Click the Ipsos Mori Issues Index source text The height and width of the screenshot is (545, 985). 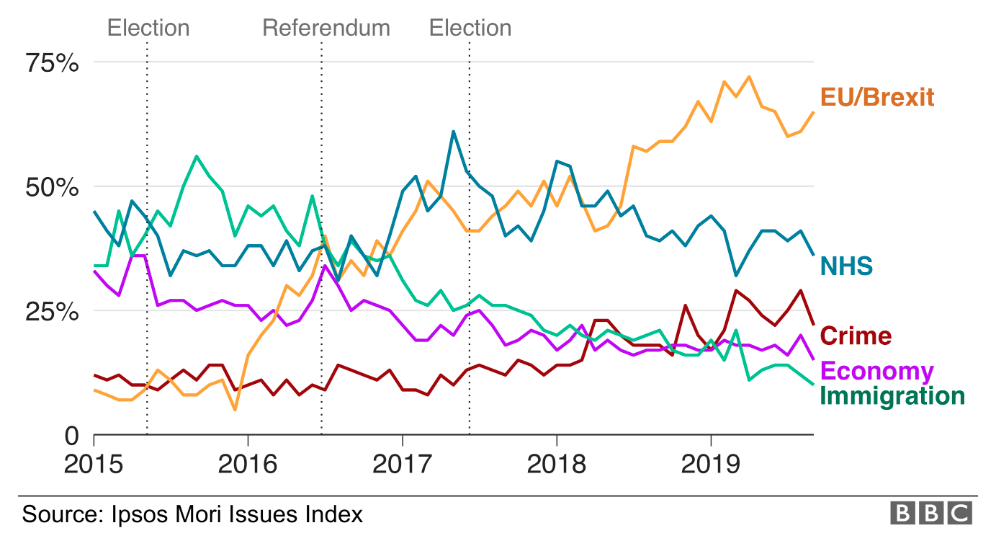pyautogui.click(x=192, y=514)
